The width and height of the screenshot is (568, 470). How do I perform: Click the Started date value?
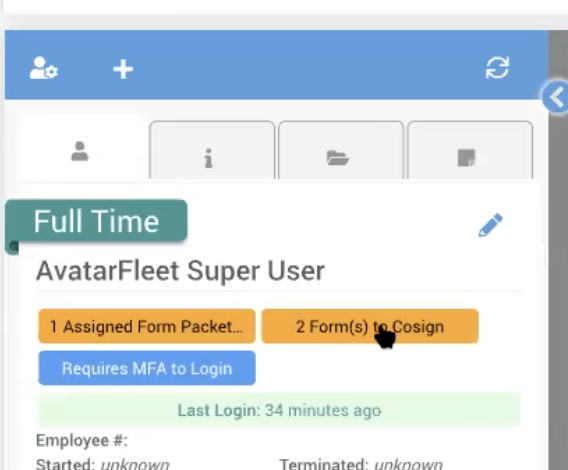tap(135, 464)
